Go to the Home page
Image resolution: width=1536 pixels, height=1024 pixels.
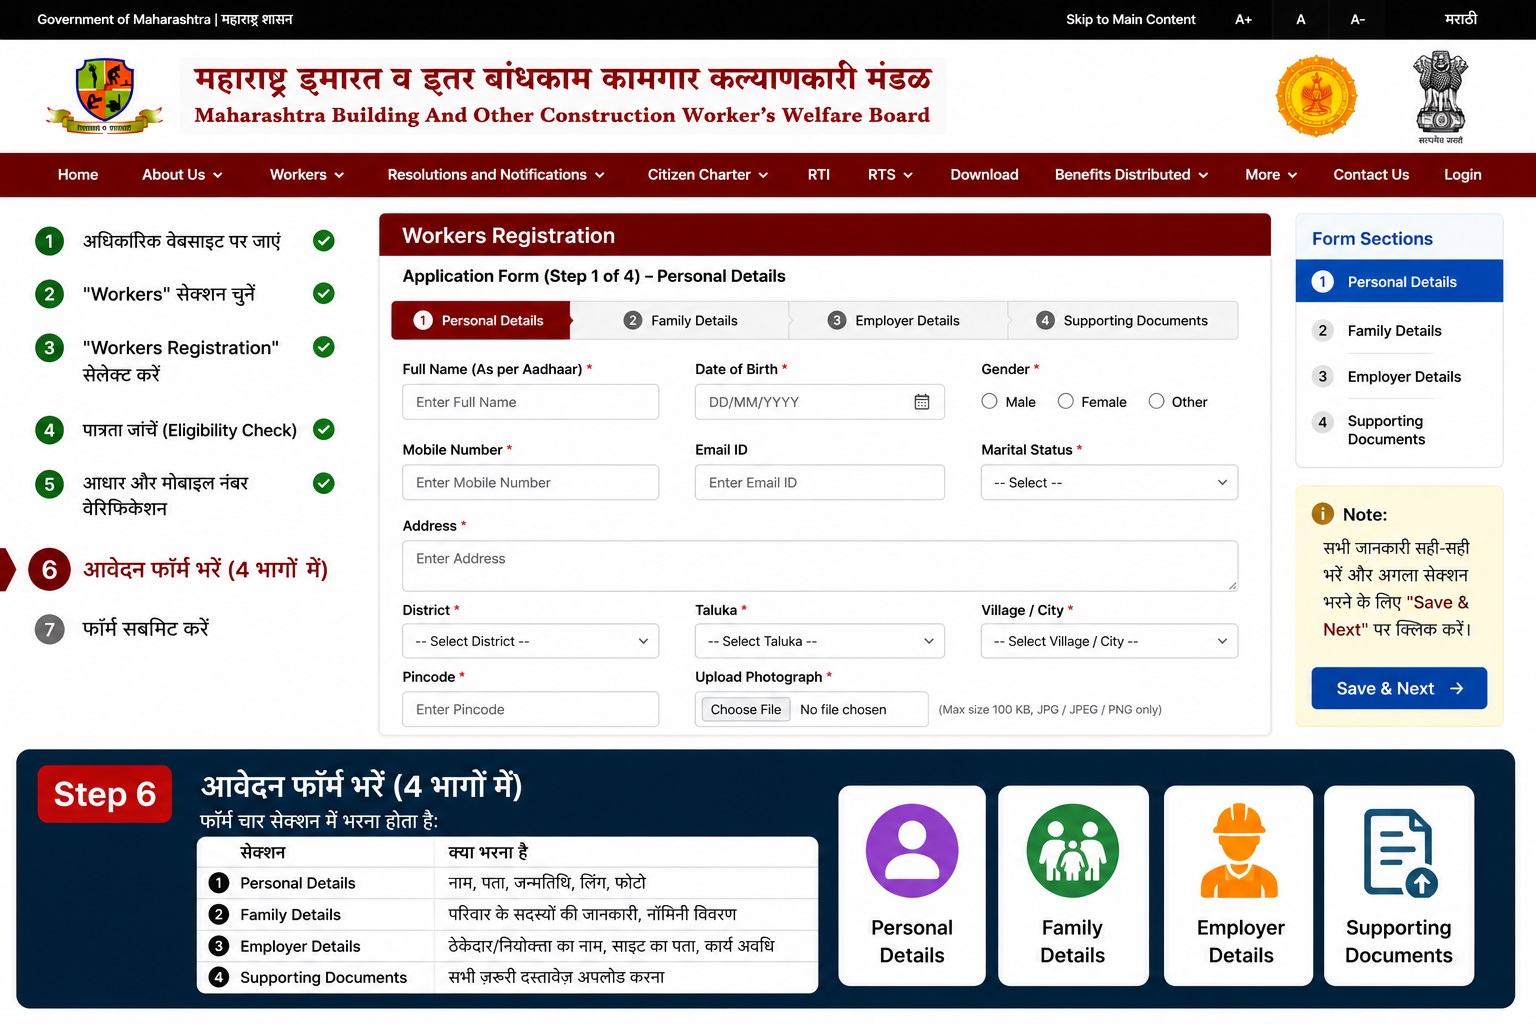tap(78, 175)
